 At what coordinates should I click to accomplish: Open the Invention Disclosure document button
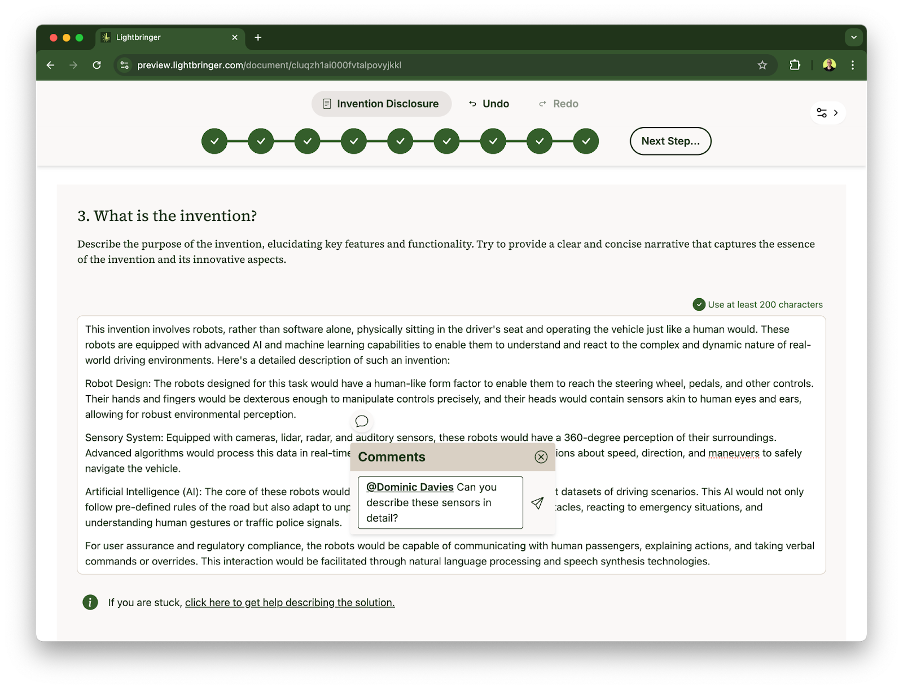pos(381,104)
